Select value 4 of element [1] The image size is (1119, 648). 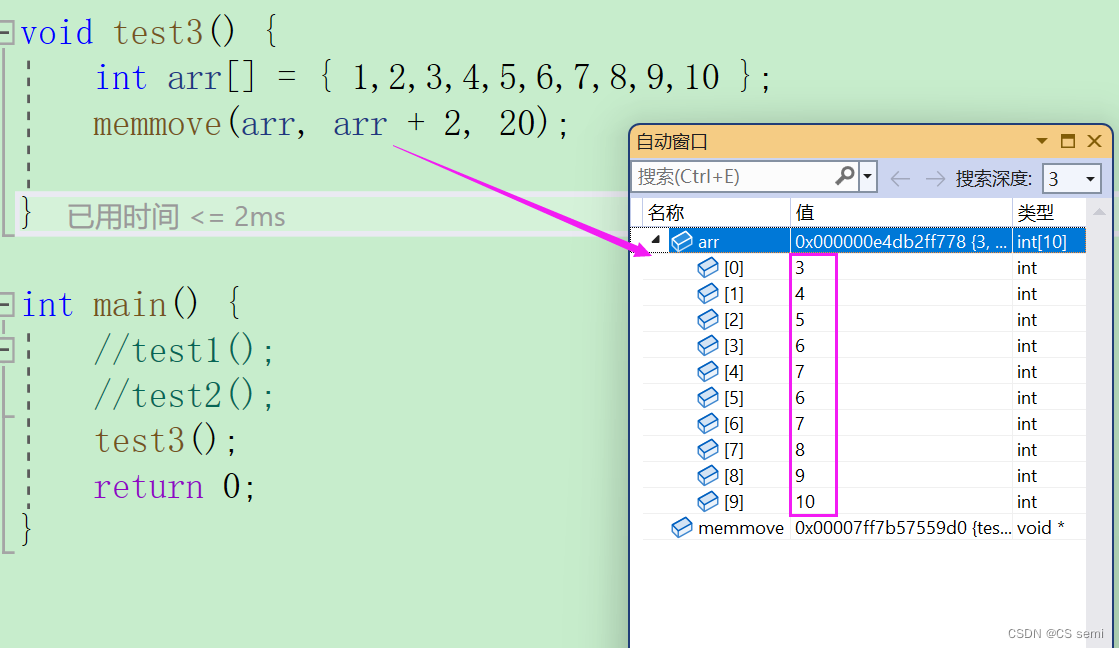click(800, 293)
